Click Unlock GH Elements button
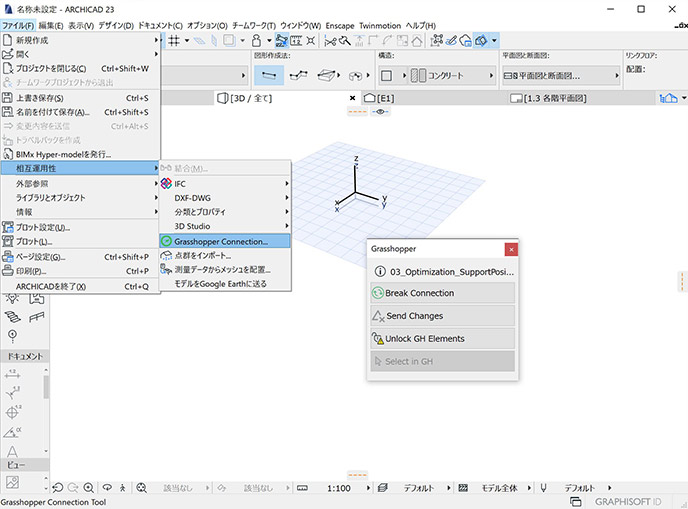 coord(442,338)
